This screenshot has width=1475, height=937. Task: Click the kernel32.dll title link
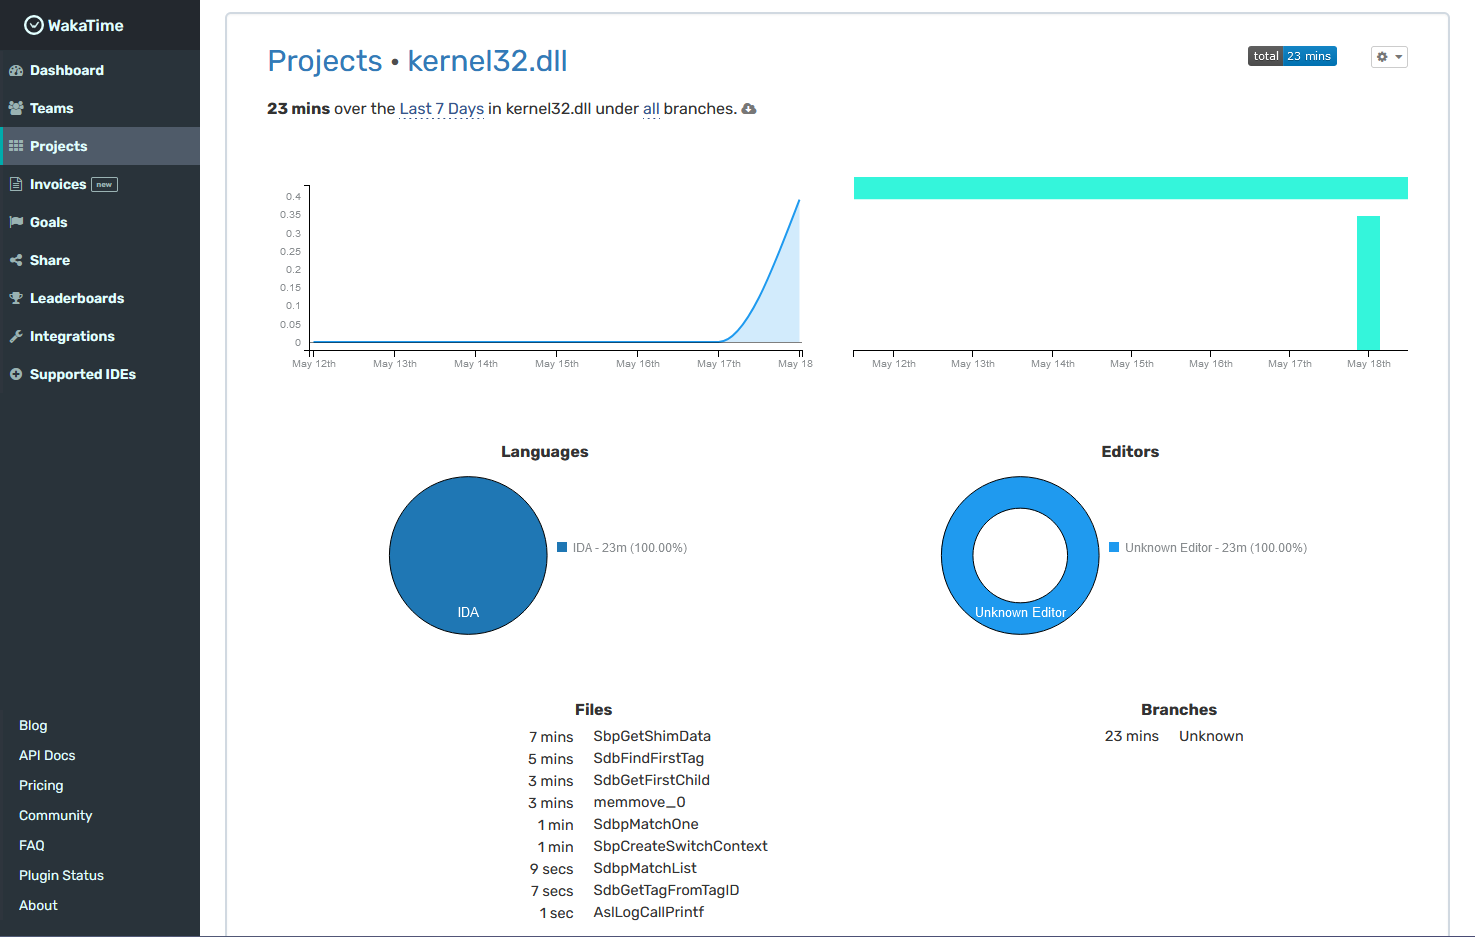pos(487,61)
